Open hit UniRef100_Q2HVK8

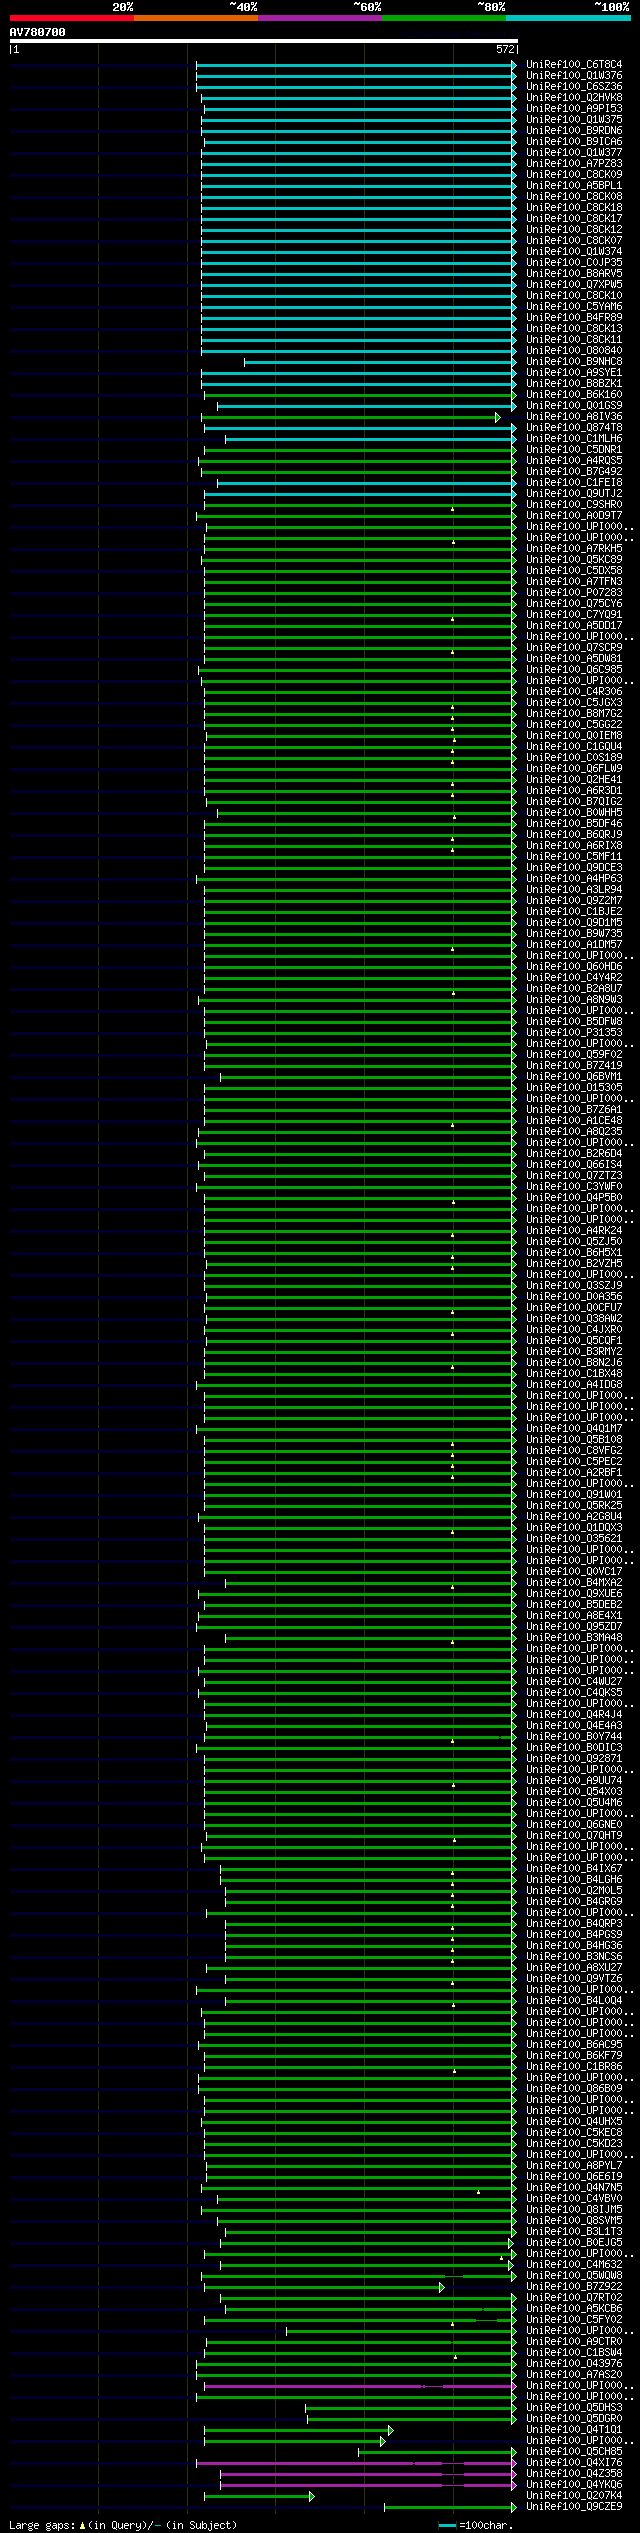click(x=574, y=98)
